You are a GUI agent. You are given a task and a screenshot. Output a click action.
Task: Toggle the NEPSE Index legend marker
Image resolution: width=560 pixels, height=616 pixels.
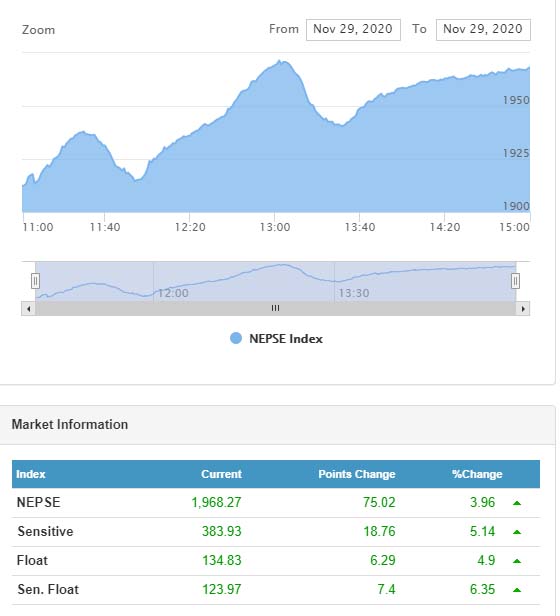pyautogui.click(x=236, y=338)
